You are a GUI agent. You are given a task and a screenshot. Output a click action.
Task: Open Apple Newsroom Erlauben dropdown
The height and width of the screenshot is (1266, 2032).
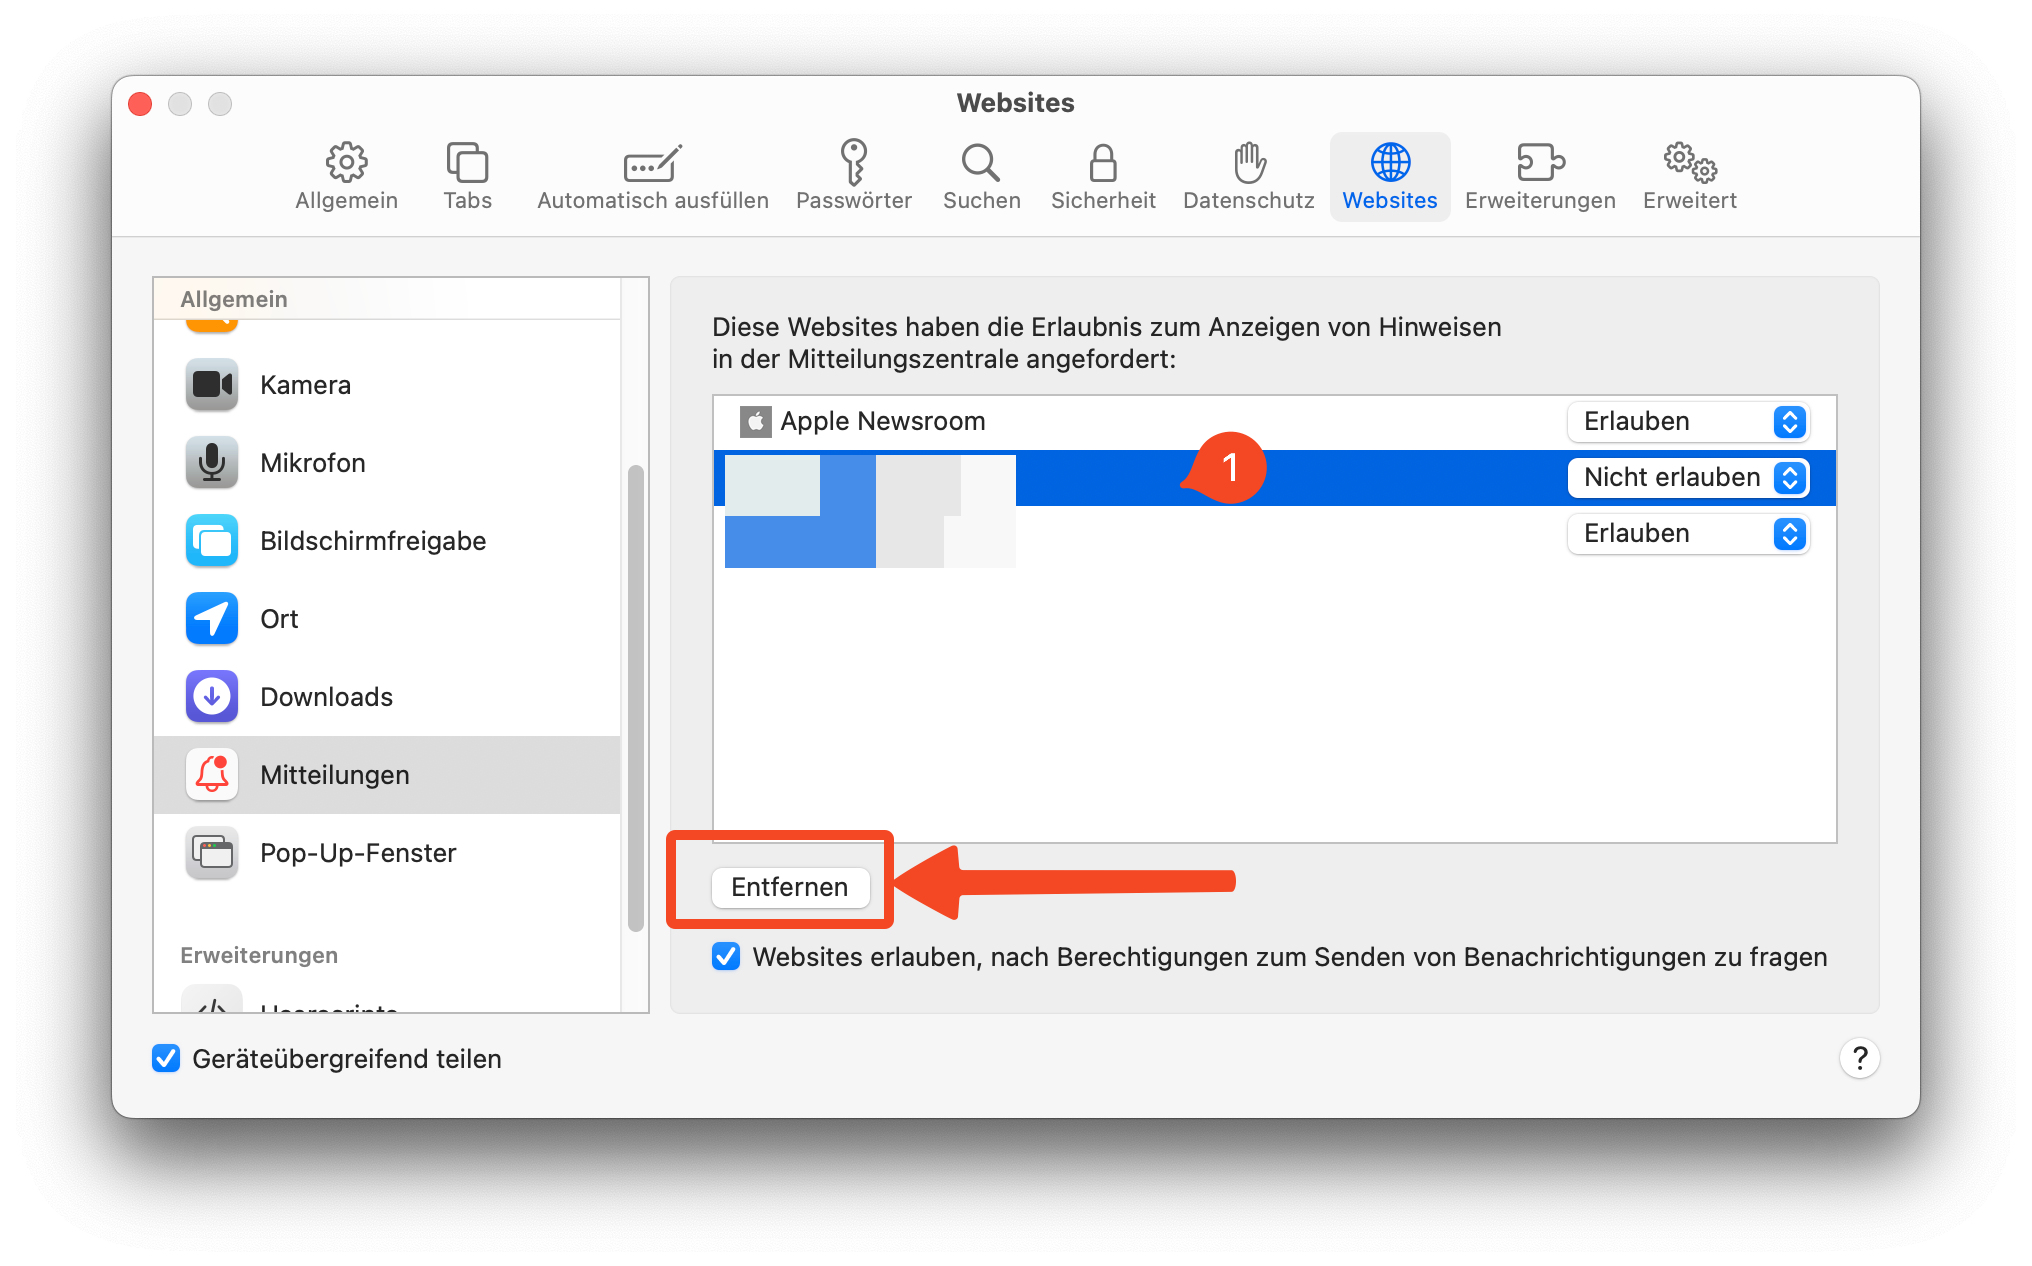(1688, 422)
